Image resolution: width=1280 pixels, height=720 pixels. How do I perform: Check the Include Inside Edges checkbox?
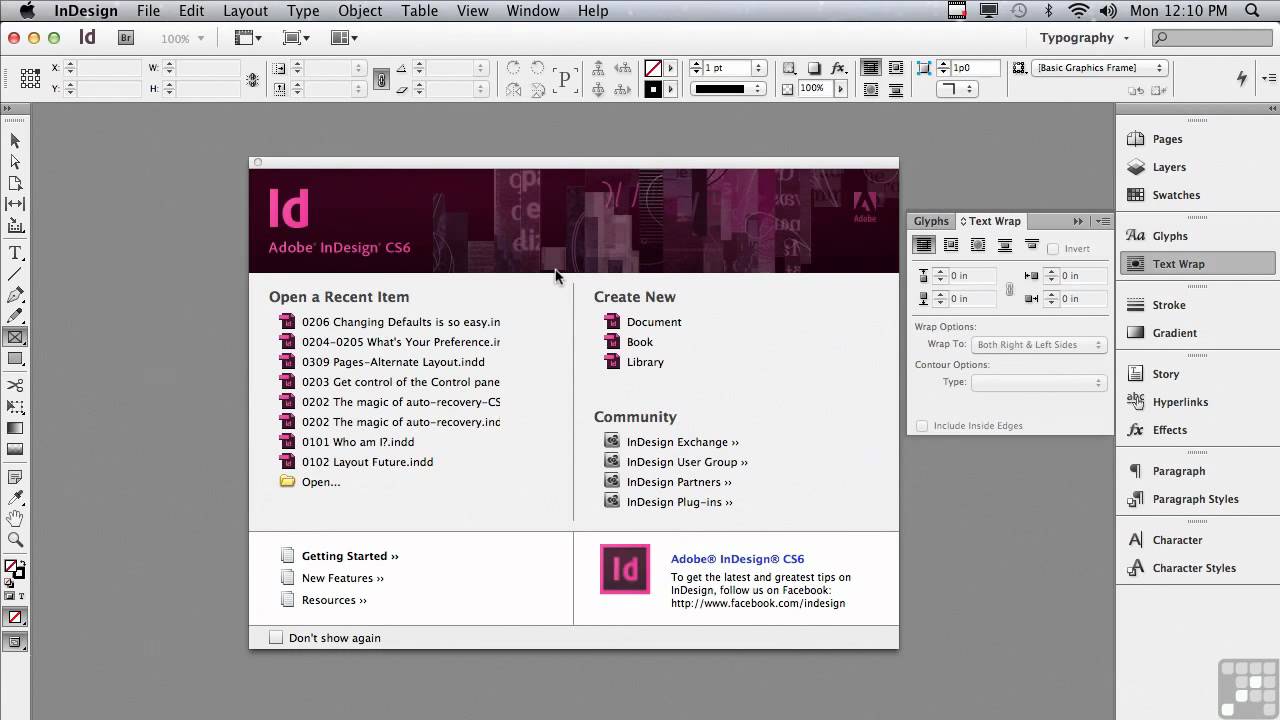coord(922,426)
